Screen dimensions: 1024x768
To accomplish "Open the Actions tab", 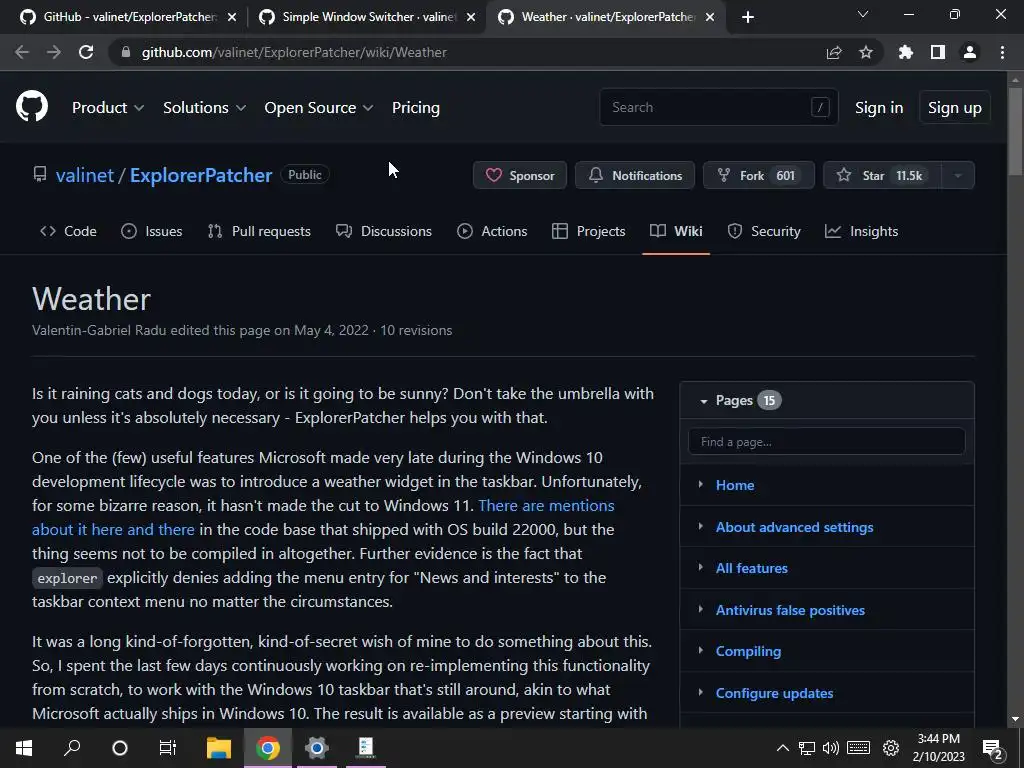I will point(492,231).
